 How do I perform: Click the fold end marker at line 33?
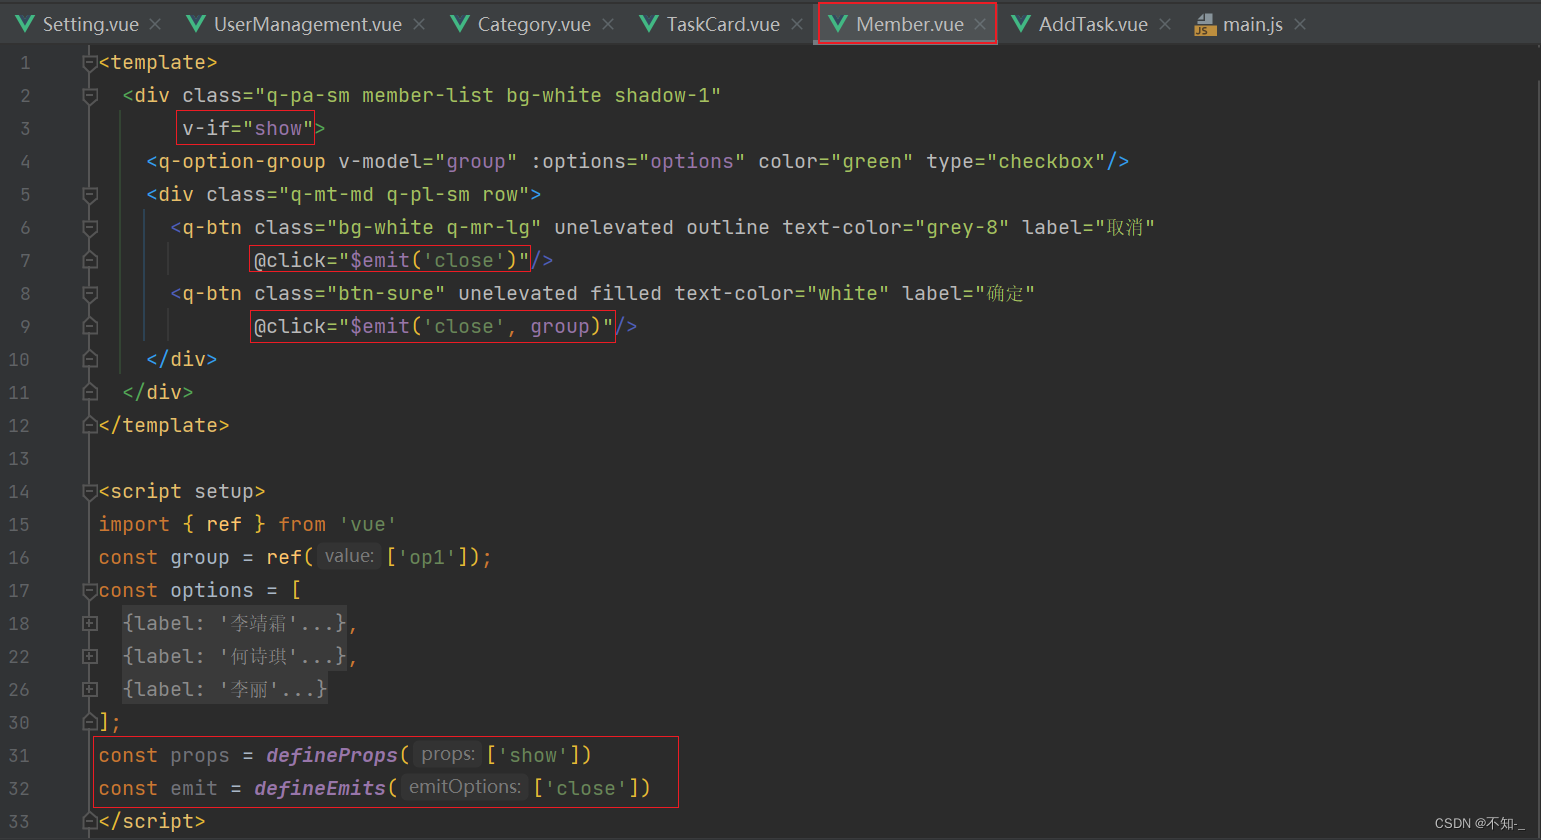tap(90, 822)
